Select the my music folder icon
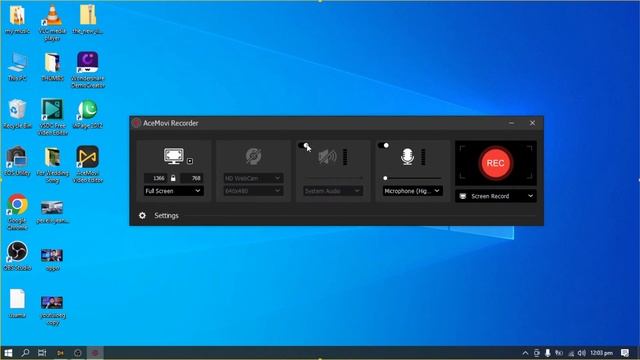Screen dimensions: 640x360 tap(17, 19)
